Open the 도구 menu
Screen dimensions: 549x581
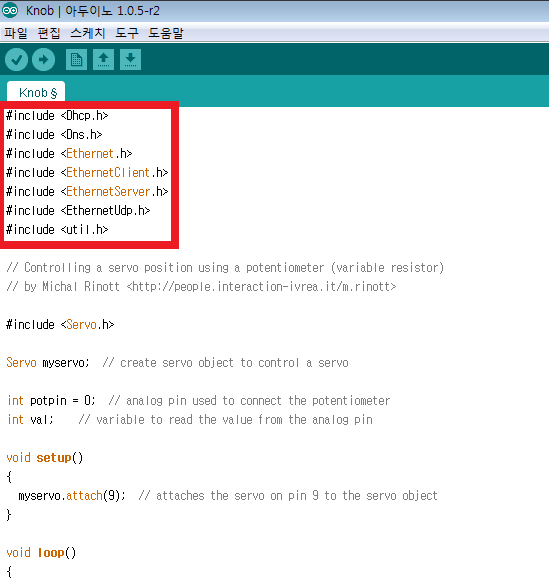pos(127,33)
